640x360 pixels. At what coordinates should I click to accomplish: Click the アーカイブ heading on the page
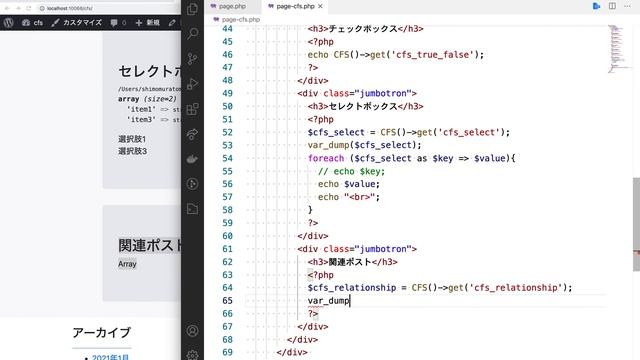102,333
